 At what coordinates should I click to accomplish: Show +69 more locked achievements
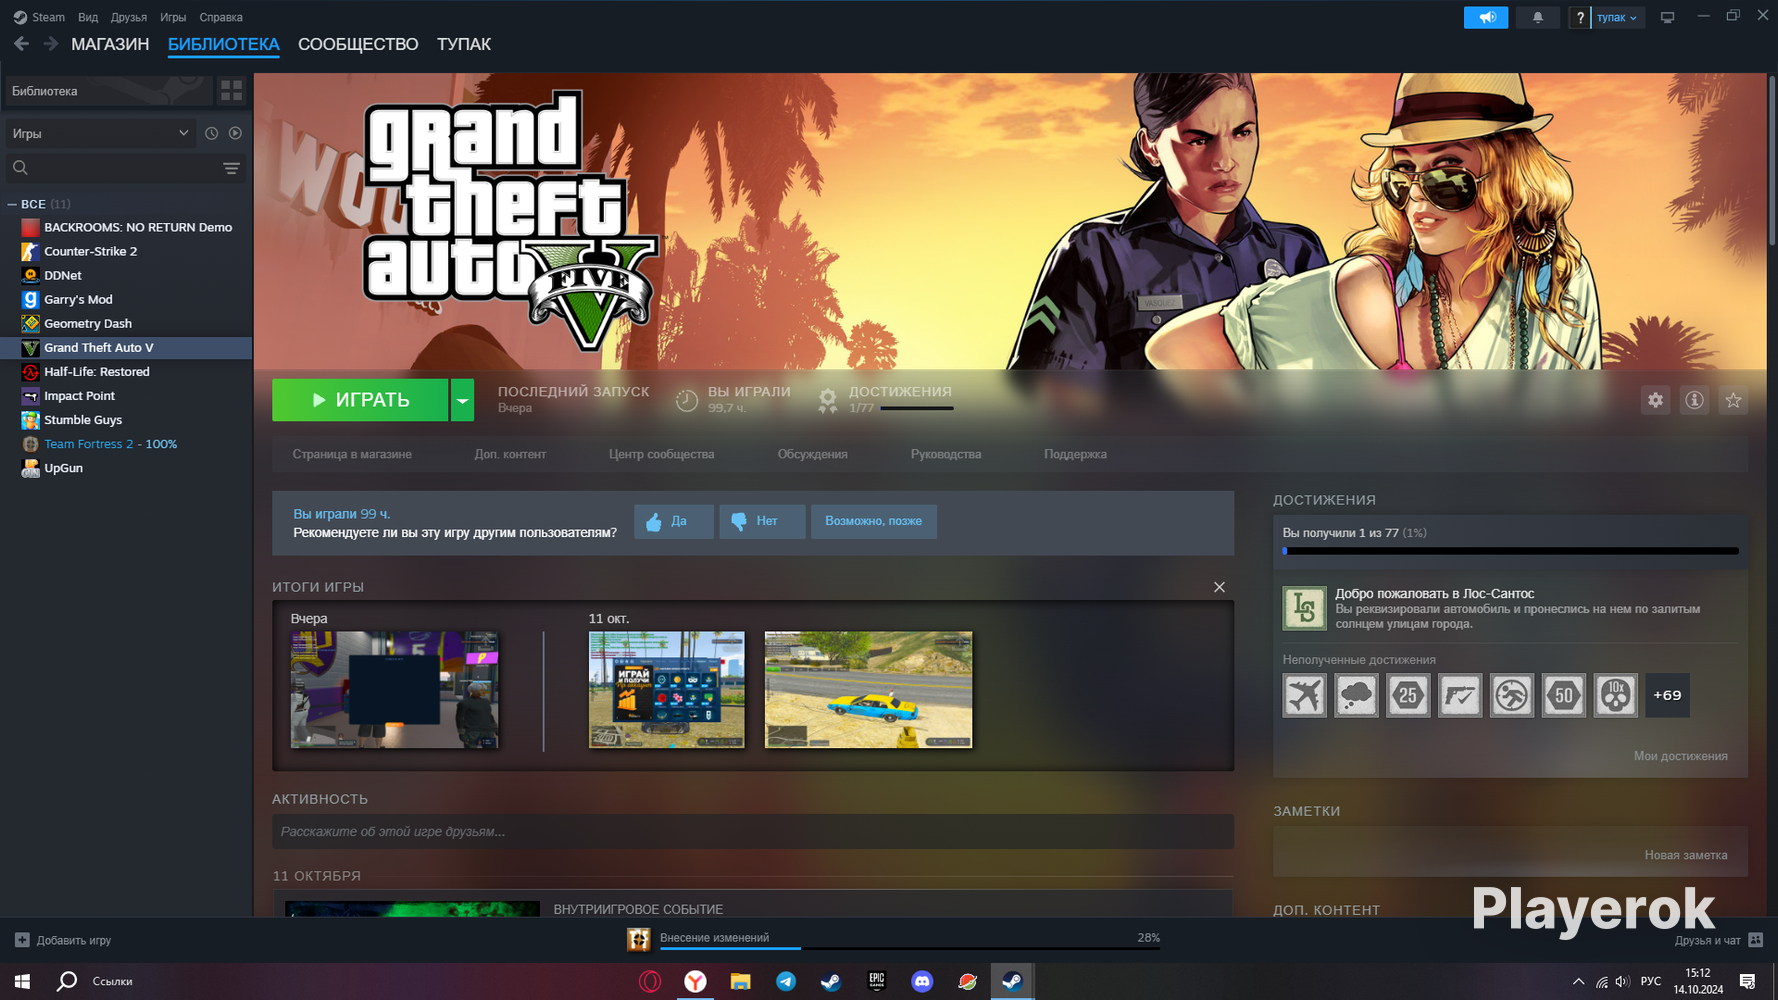pyautogui.click(x=1667, y=695)
